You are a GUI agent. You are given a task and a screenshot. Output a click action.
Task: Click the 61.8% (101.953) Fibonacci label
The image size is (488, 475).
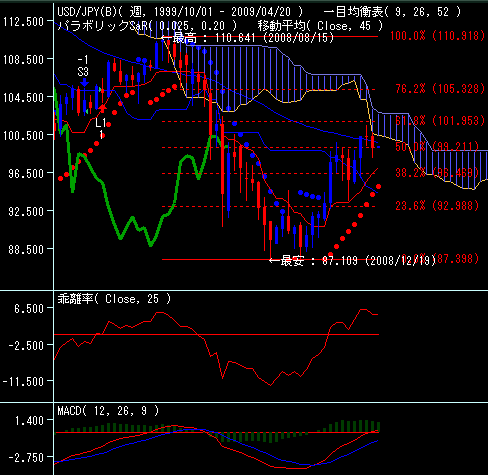coord(440,121)
